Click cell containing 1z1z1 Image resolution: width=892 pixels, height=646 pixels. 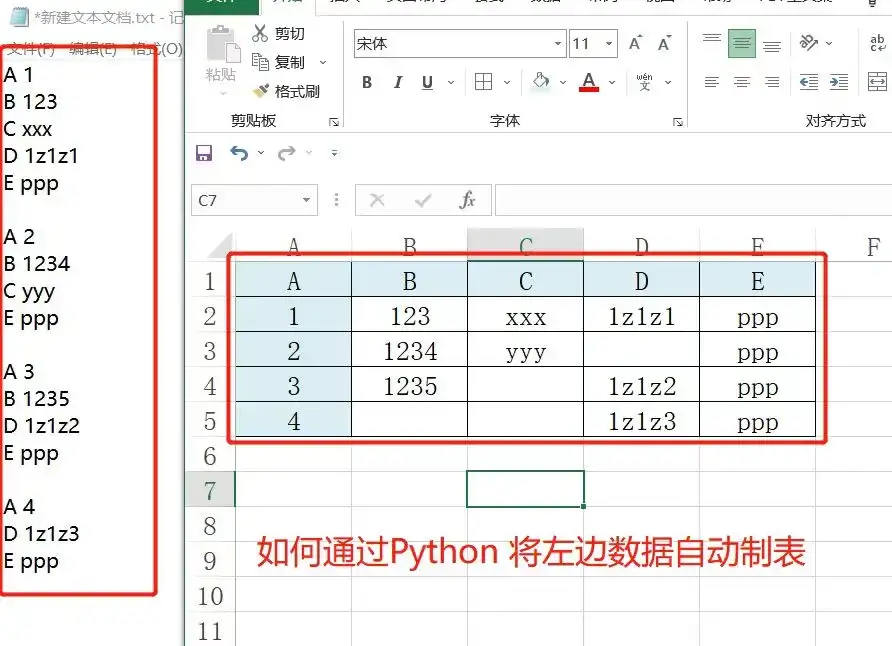tap(642, 316)
